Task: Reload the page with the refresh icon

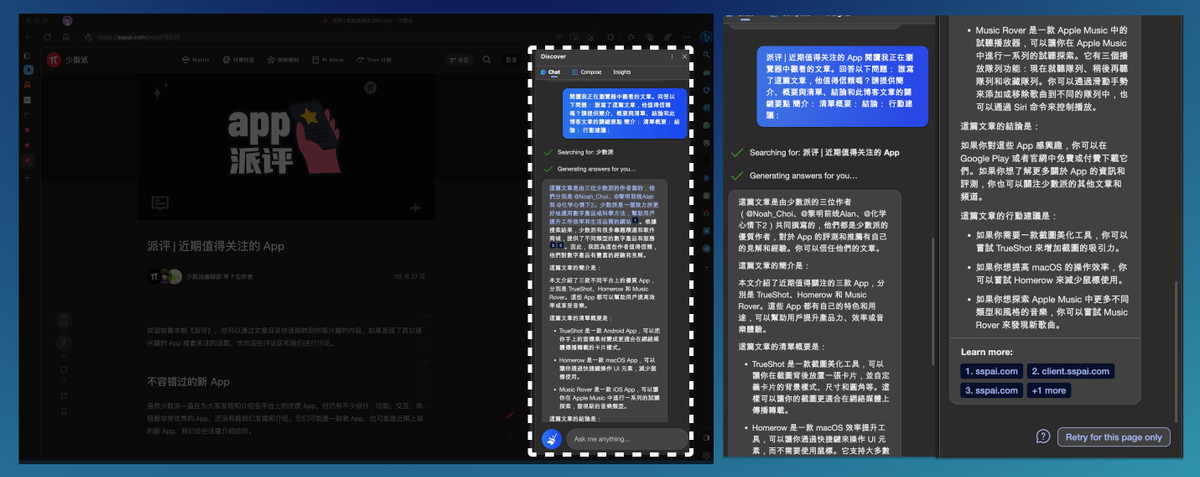Action: click(47, 38)
